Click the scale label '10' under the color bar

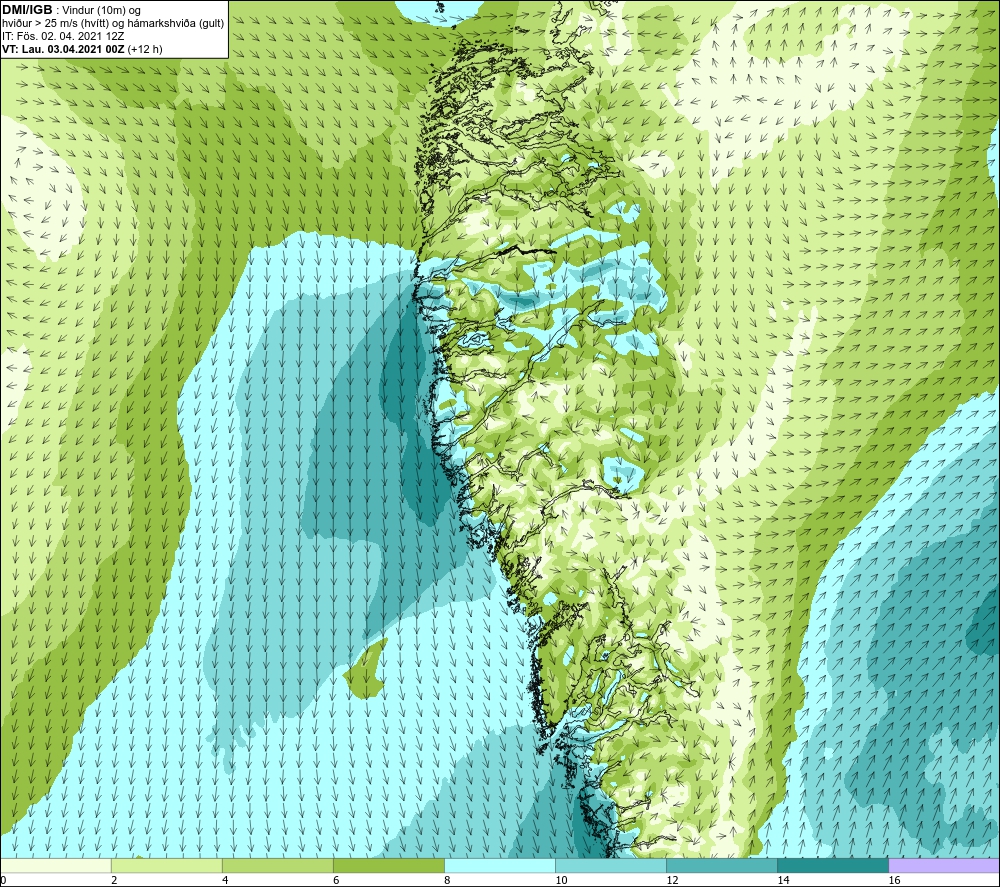[x=561, y=880]
